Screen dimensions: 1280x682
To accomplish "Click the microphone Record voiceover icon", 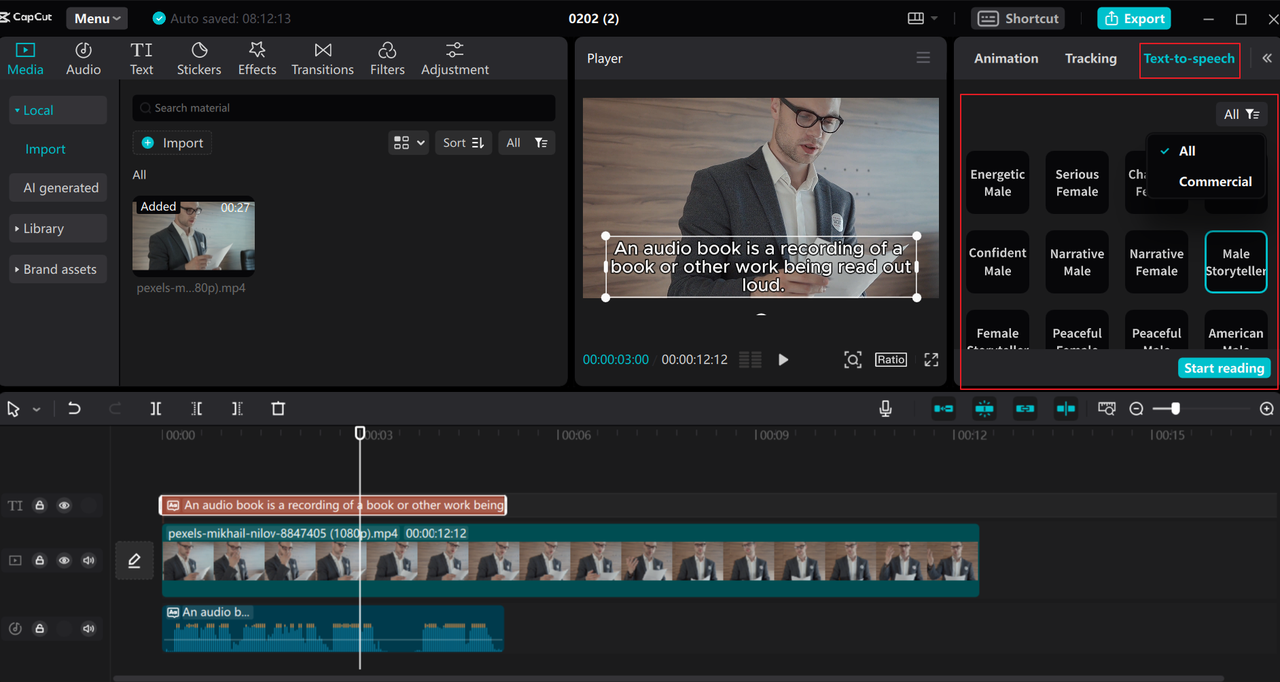I will pos(886,408).
